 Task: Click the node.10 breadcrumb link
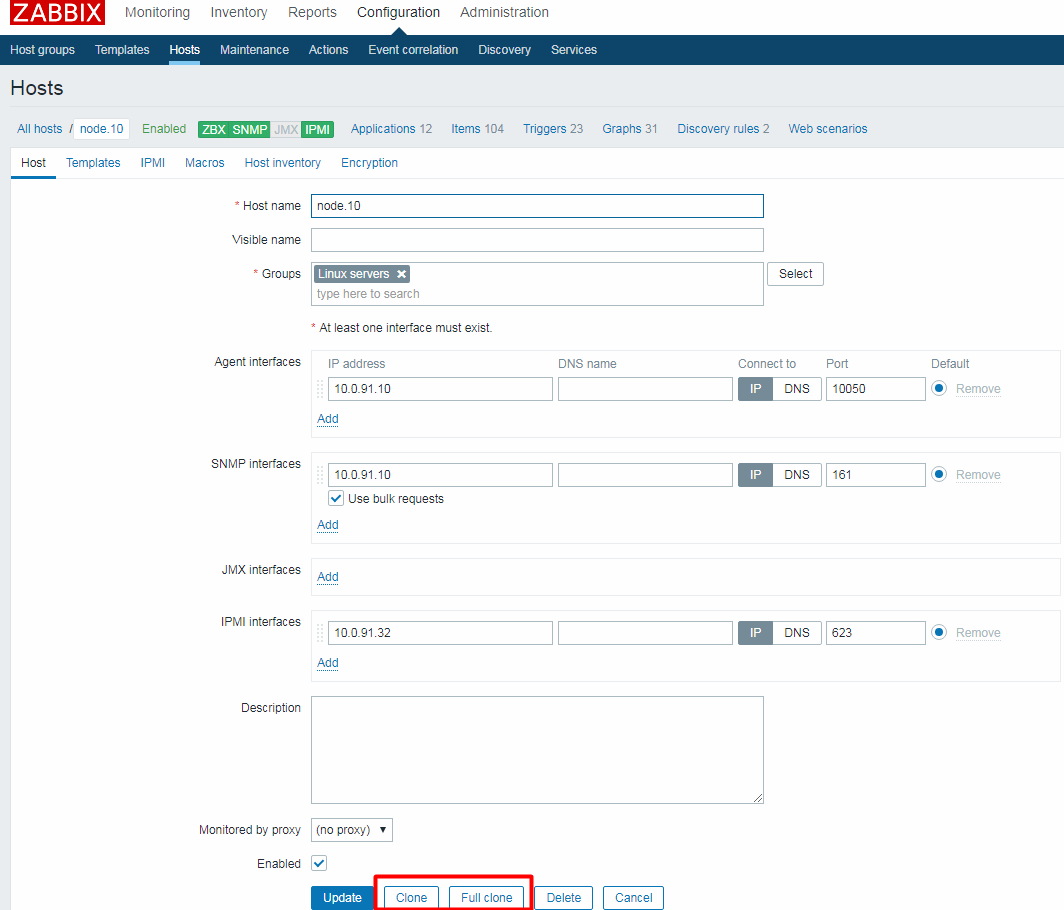point(102,129)
